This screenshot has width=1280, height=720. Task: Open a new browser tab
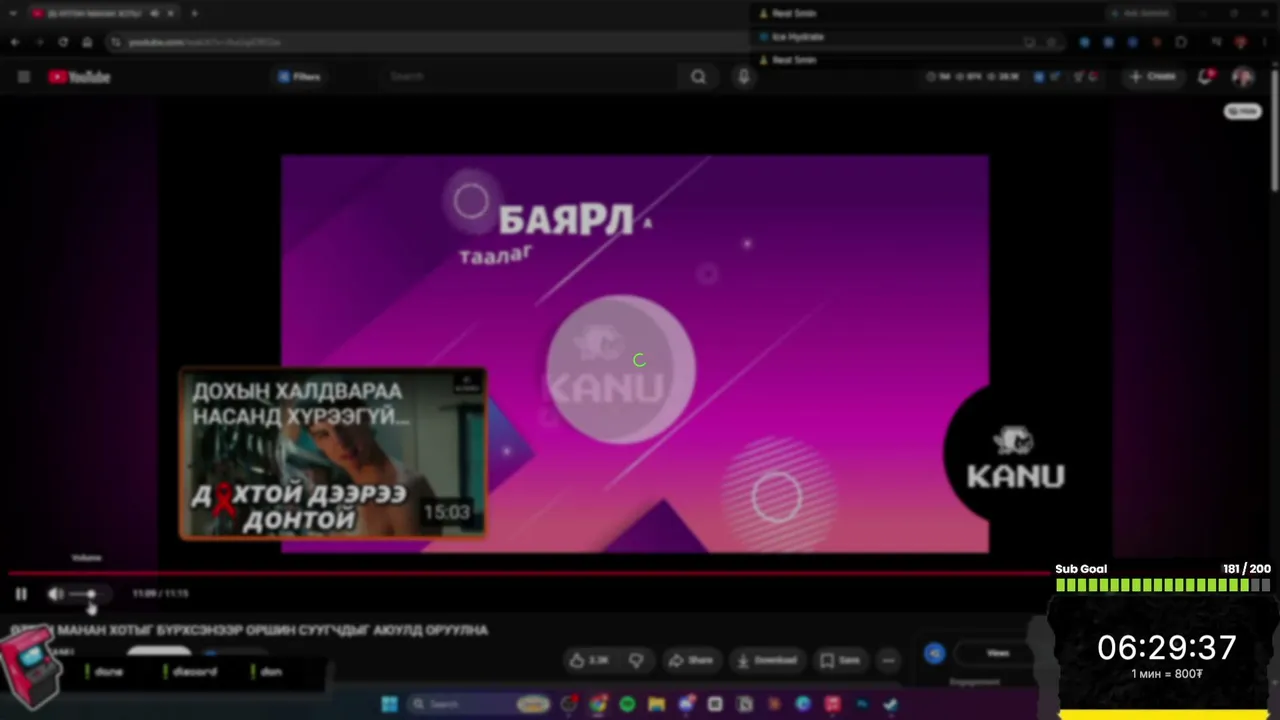(x=194, y=13)
